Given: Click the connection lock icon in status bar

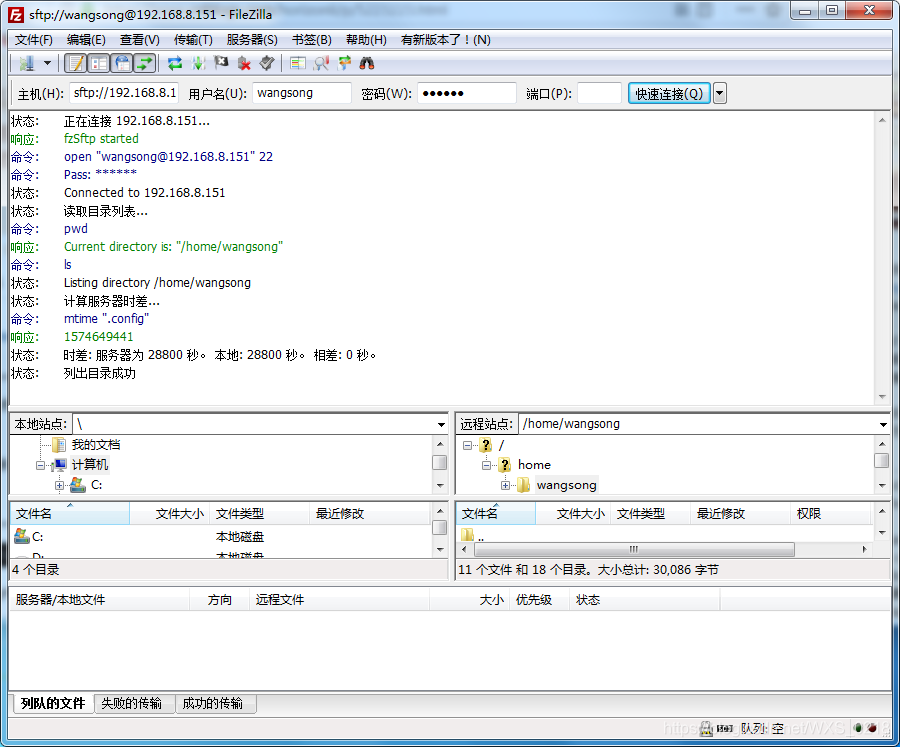Looking at the screenshot, I should click(x=706, y=728).
